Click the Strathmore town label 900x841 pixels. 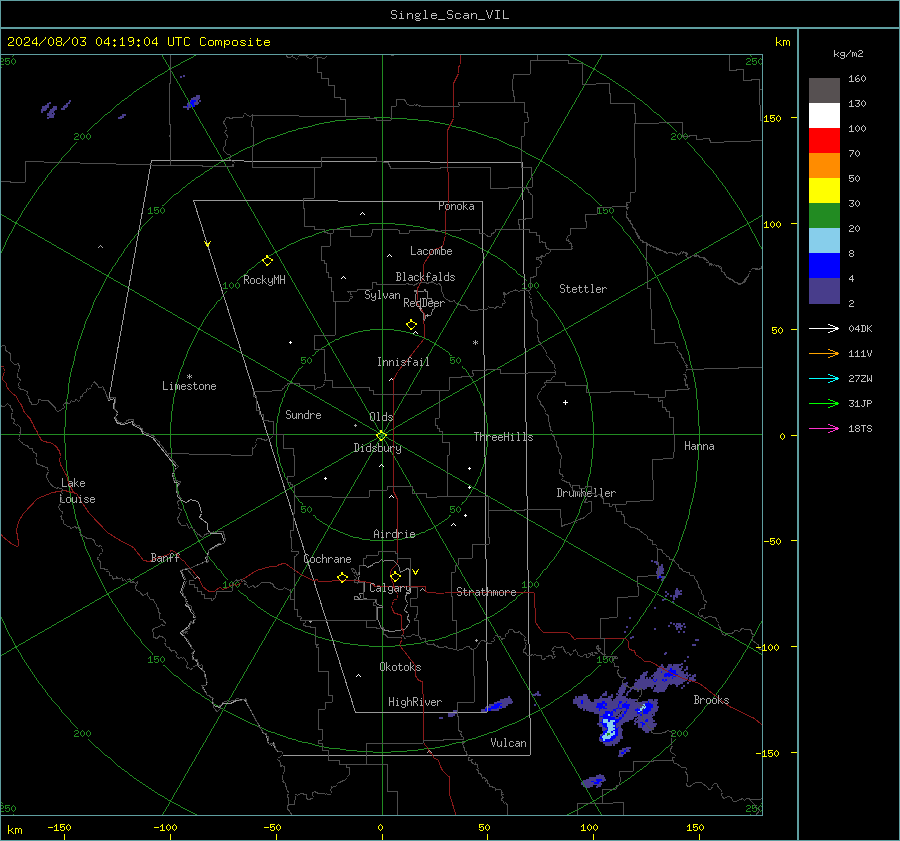click(486, 592)
